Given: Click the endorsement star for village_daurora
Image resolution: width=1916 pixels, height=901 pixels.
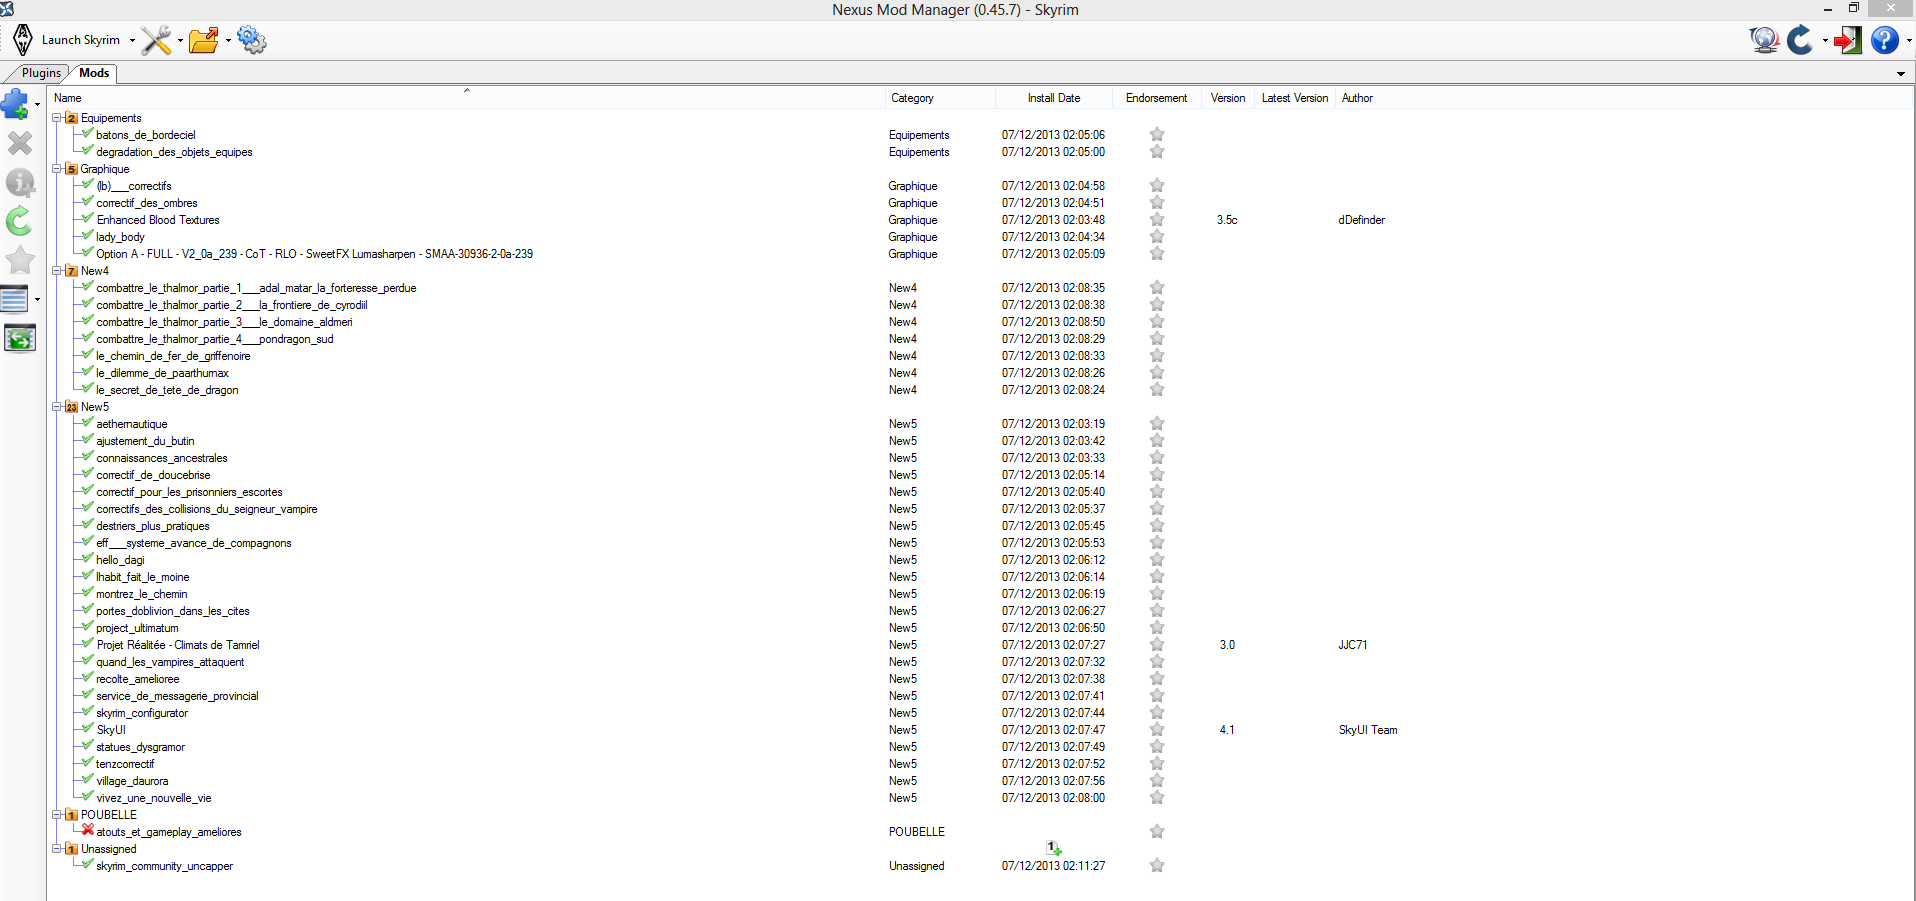Looking at the screenshot, I should (x=1157, y=781).
